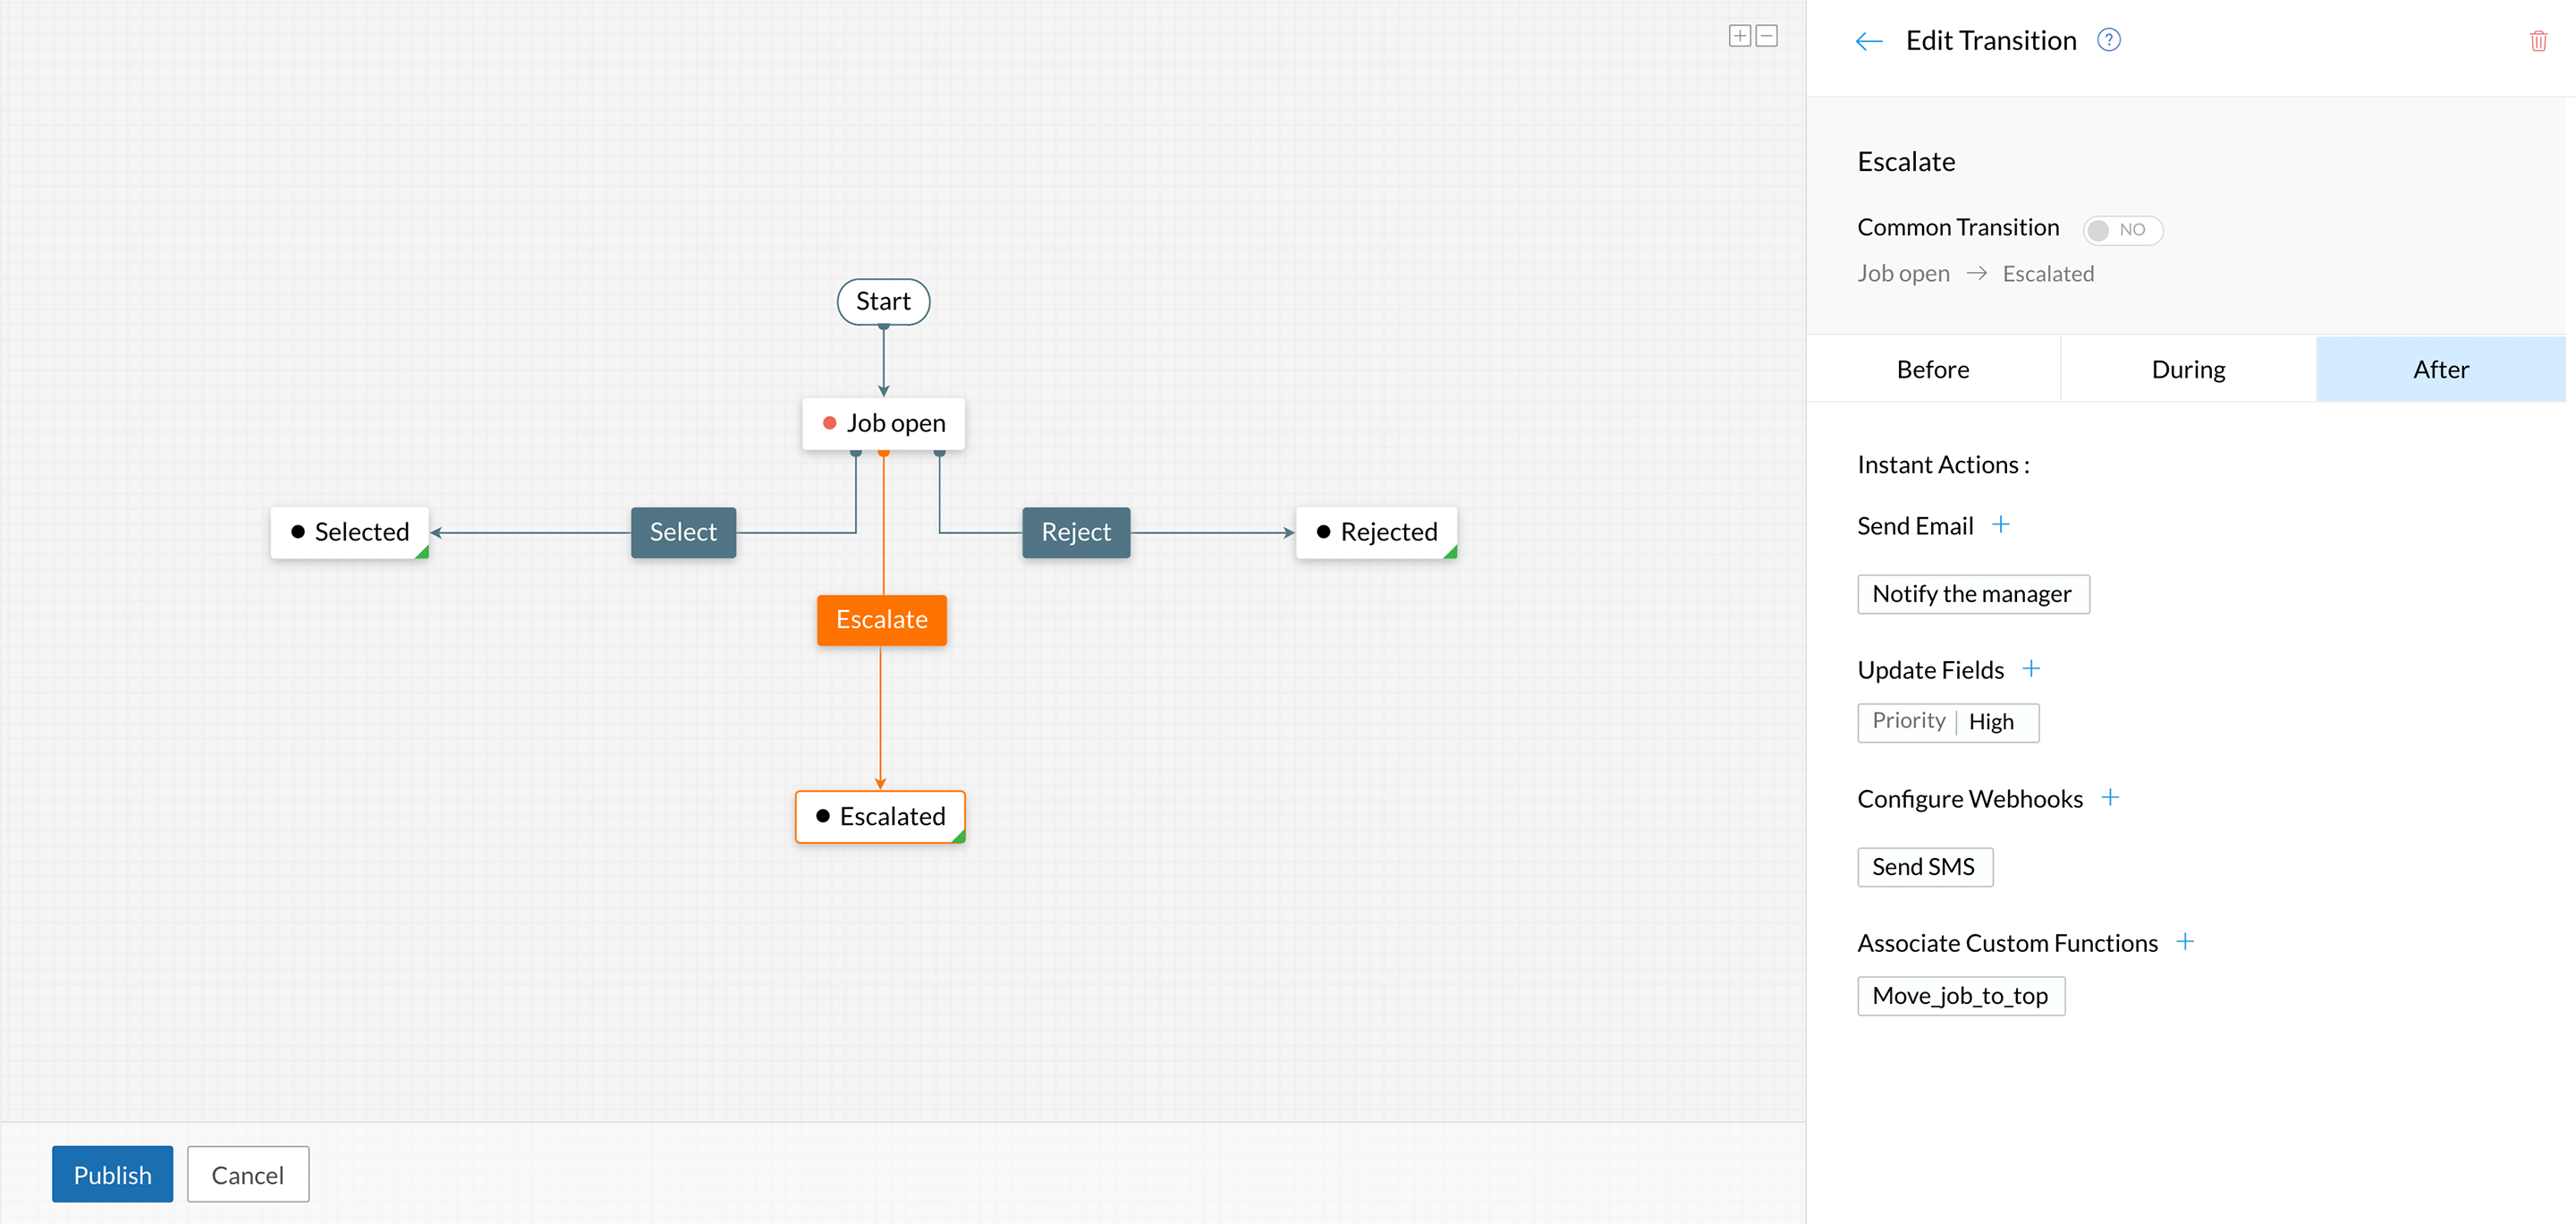Open the help question mark icon
Screen dimensions: 2576x1224
pyautogui.click(x=2108, y=40)
